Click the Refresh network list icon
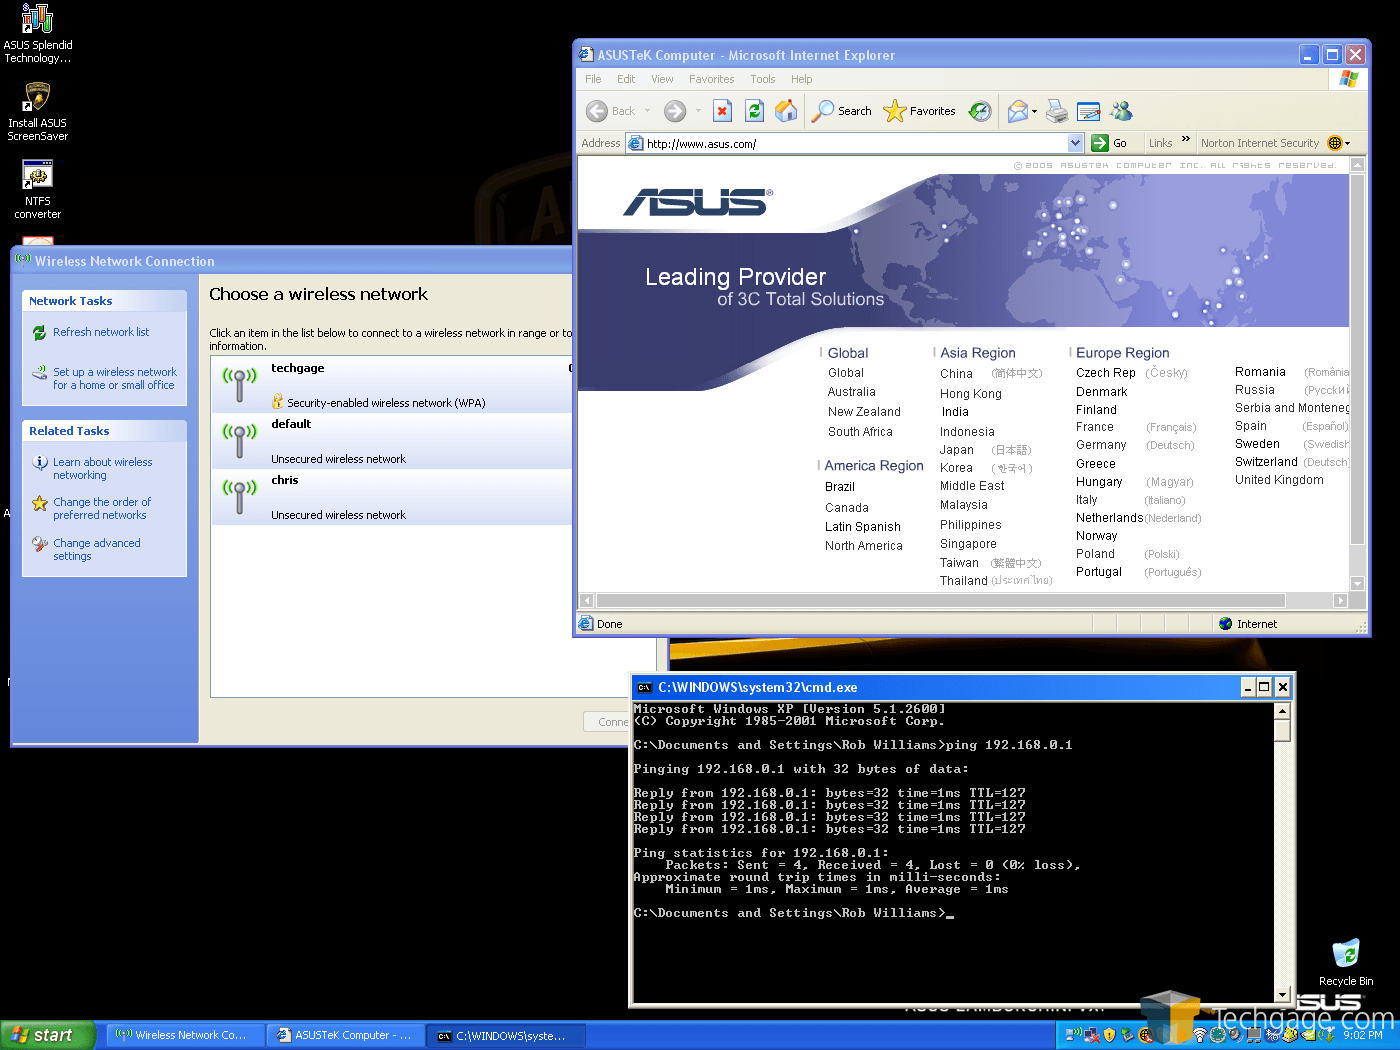This screenshot has height=1050, width=1400. [39, 332]
